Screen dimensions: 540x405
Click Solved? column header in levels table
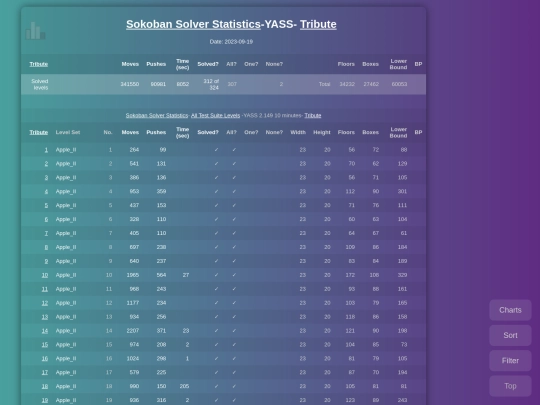[208, 132]
